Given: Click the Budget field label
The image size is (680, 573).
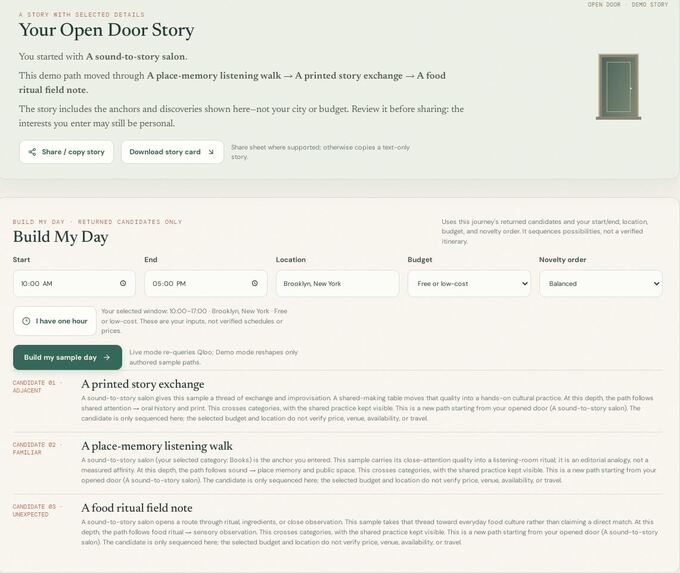Looking at the screenshot, I should tap(420, 259).
